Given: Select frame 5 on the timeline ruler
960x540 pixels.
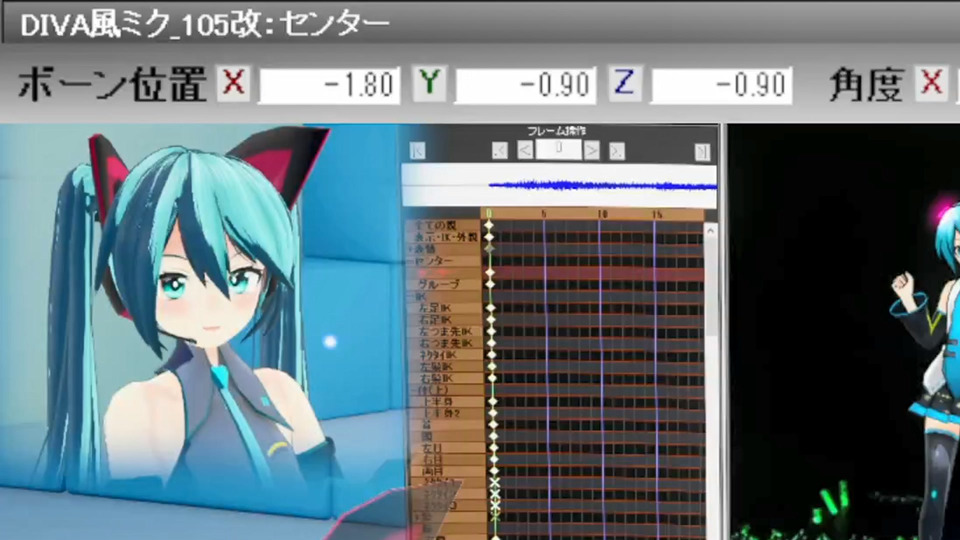Looking at the screenshot, I should tap(544, 214).
